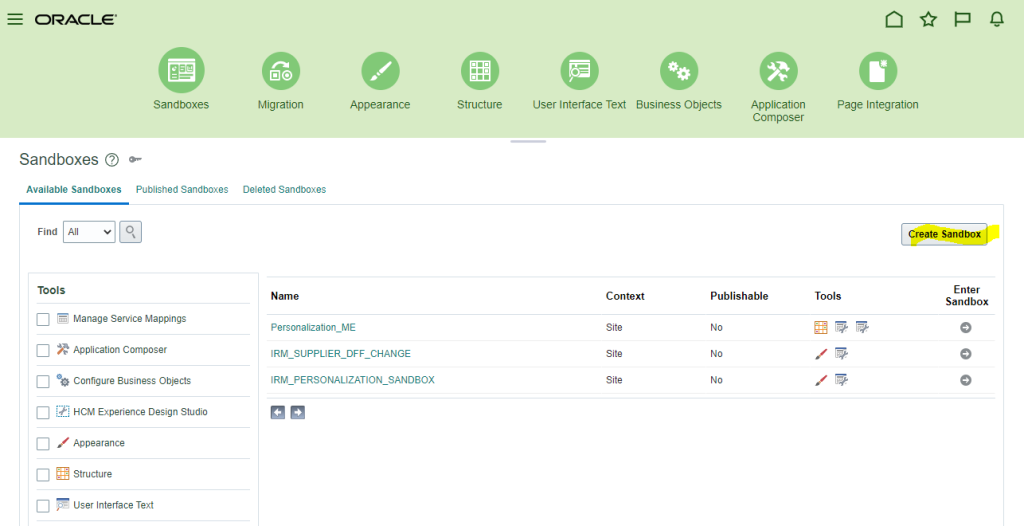Open the Appearance paintbrush circle icon
Screen dimensions: 1024x526
[380, 71]
